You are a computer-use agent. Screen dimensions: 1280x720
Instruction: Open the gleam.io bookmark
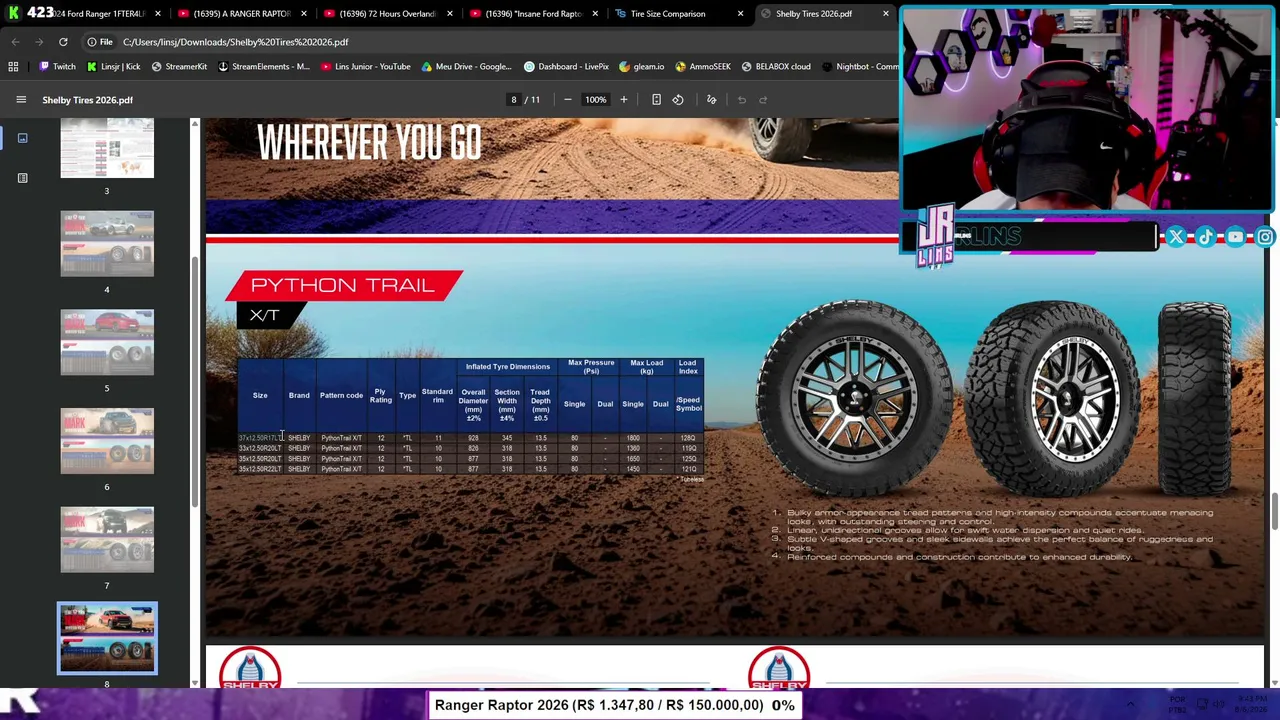click(641, 67)
